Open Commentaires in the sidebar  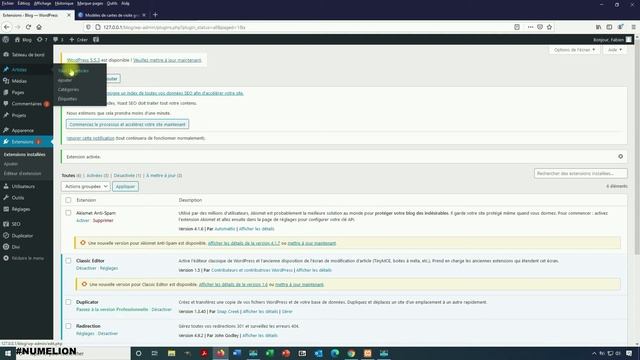(27, 104)
